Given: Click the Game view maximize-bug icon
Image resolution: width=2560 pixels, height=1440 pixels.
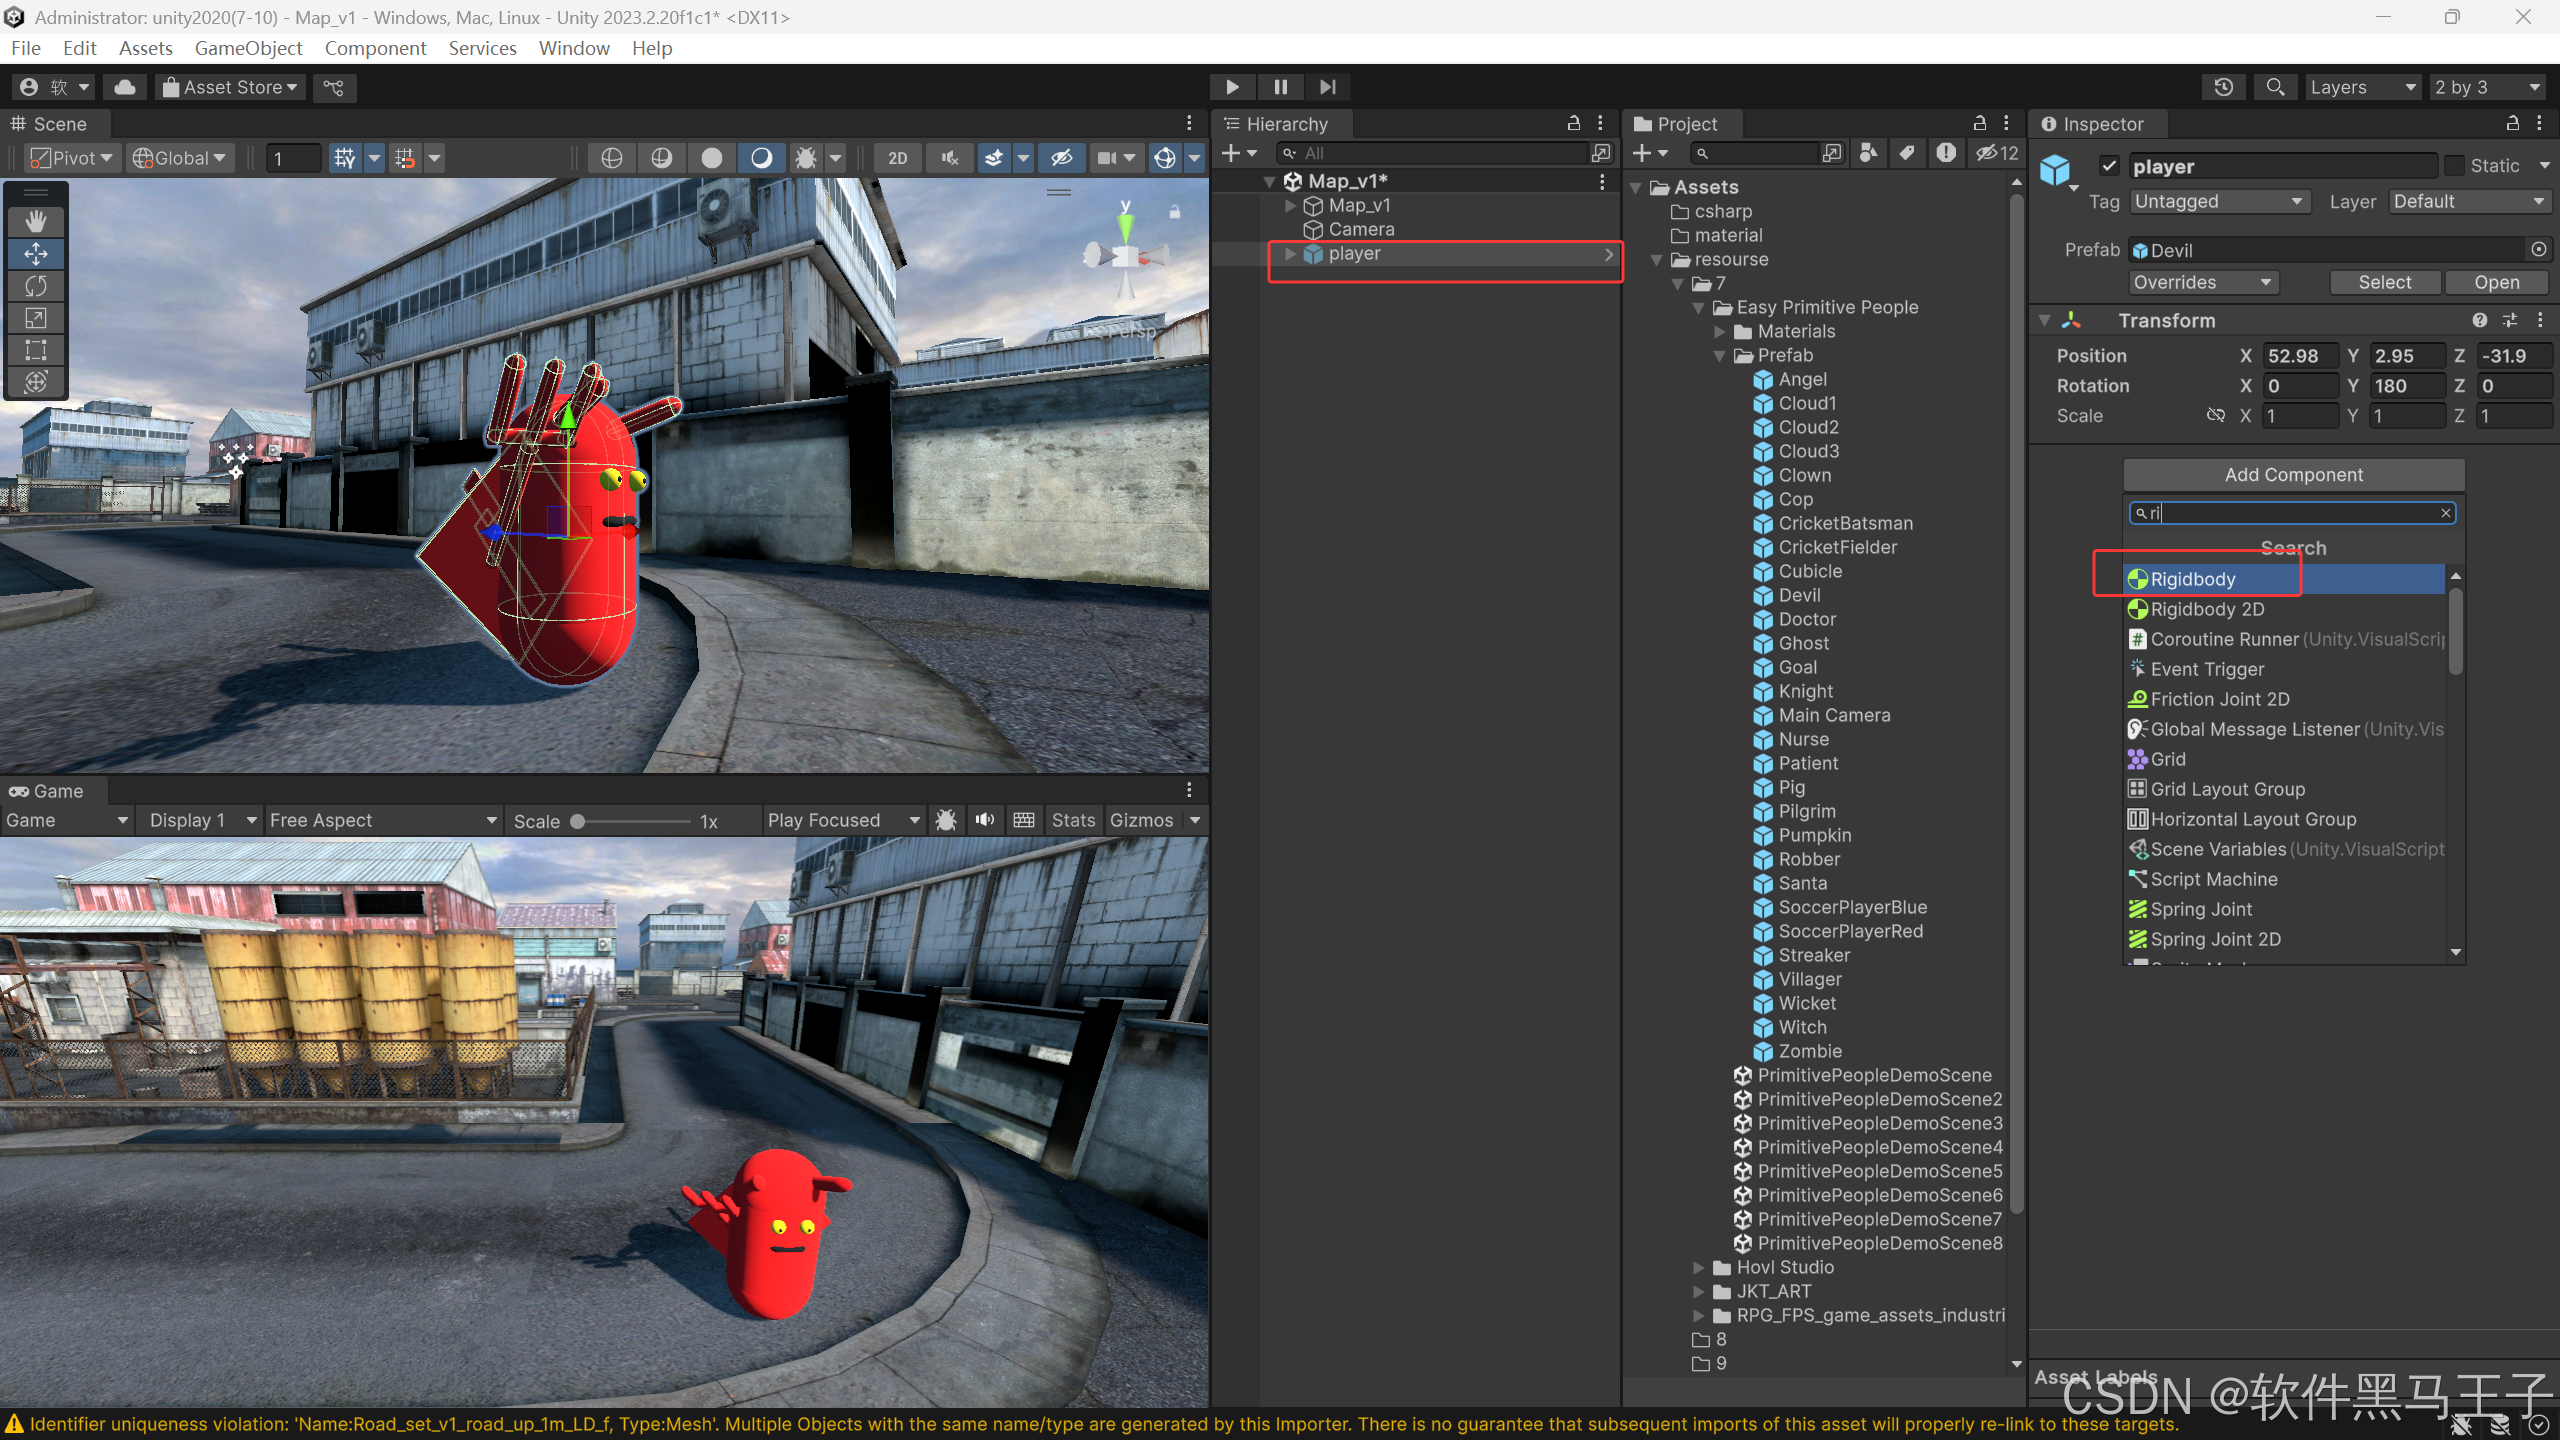Looking at the screenshot, I should tap(946, 820).
